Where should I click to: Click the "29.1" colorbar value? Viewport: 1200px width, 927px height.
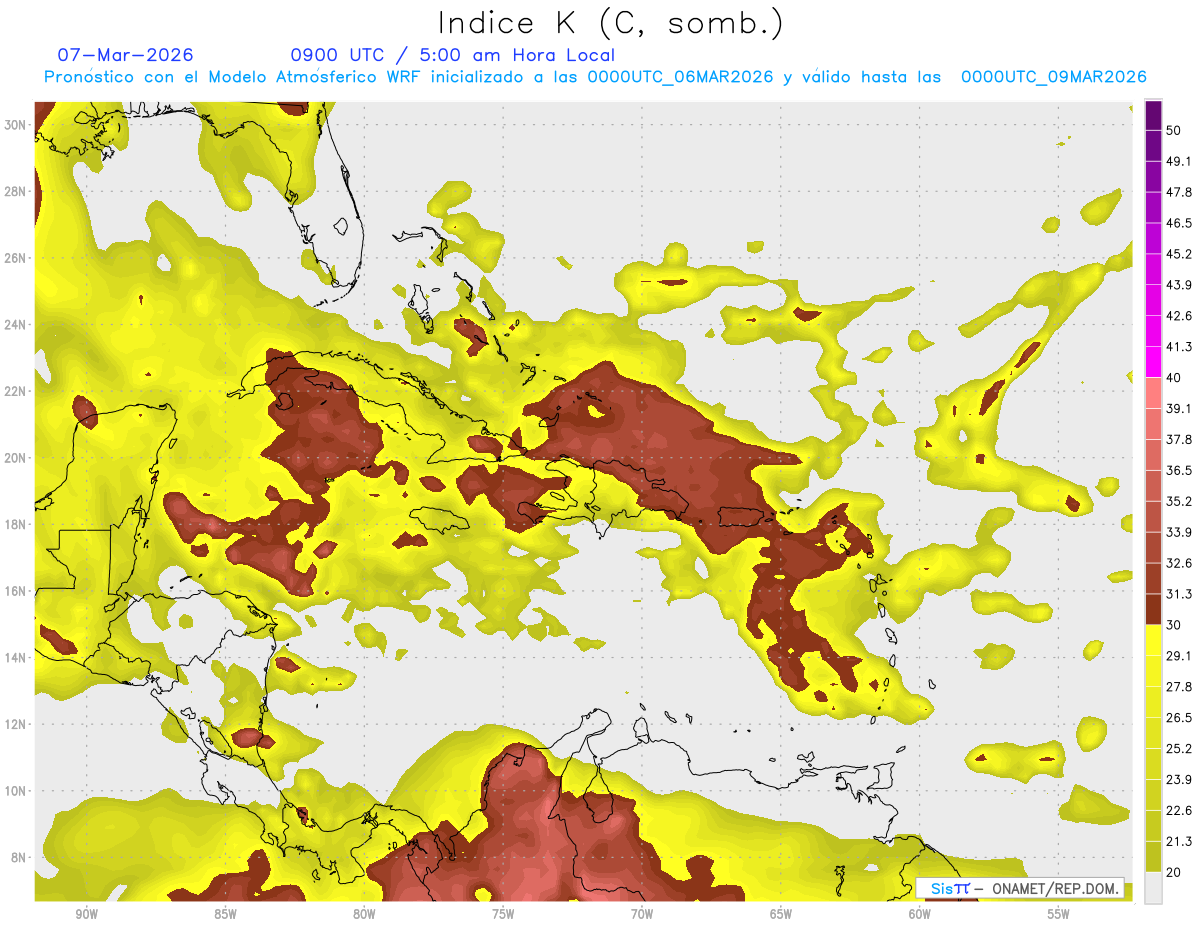coord(1179,655)
